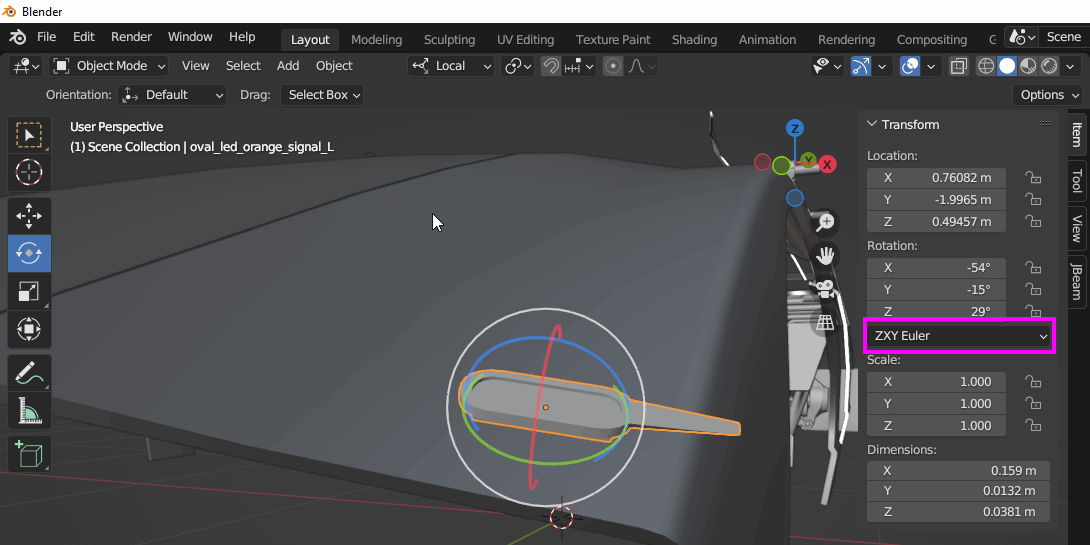The width and height of the screenshot is (1090, 545).
Task: Toggle the Scale Z lock
Action: 1033,426
